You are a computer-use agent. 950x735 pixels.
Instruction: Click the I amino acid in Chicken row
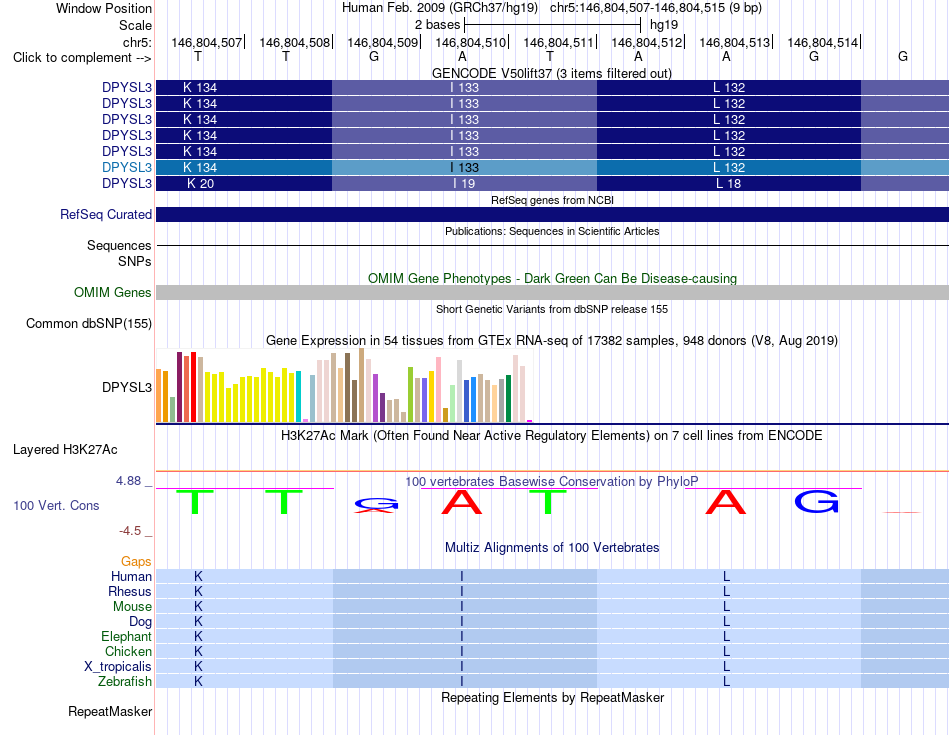point(462,651)
